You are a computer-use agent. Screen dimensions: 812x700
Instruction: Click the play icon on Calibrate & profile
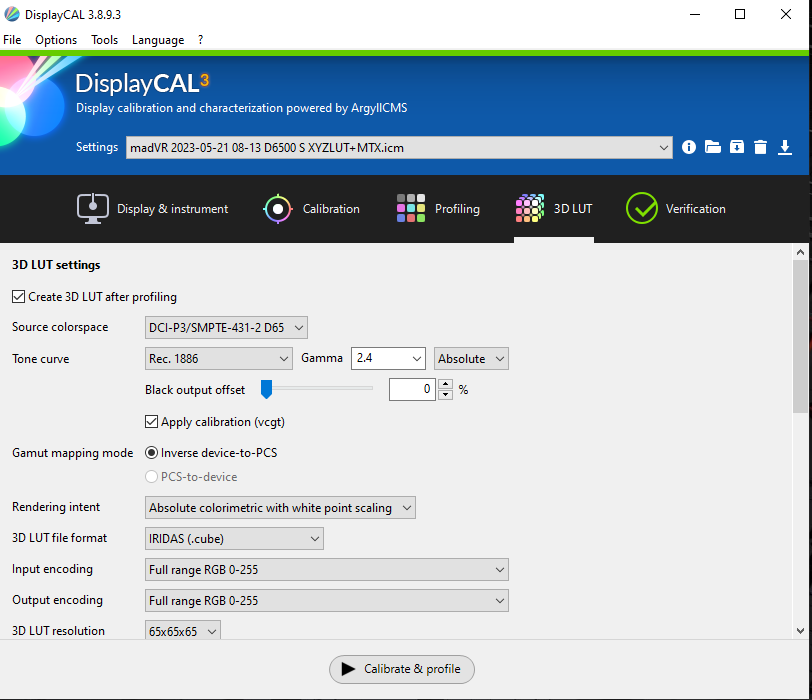[x=348, y=669]
